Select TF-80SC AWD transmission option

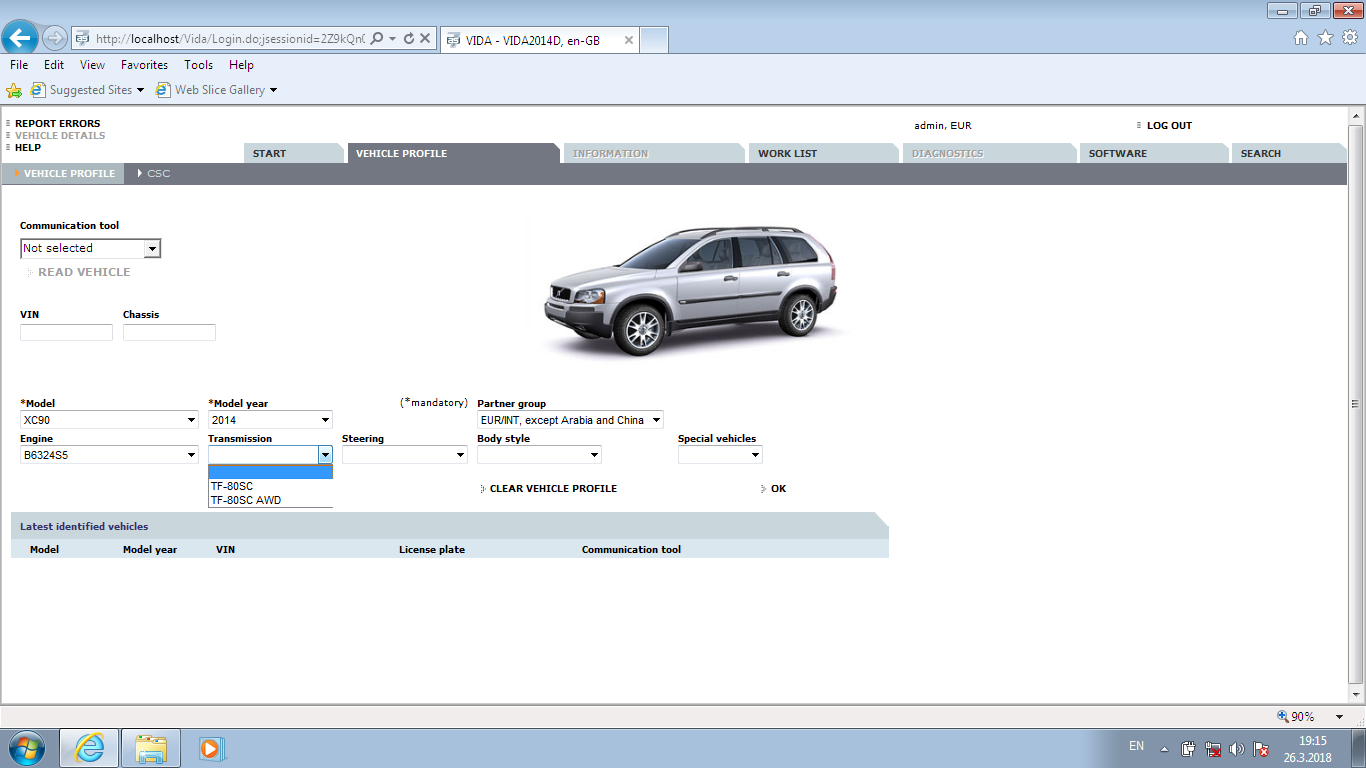270,500
